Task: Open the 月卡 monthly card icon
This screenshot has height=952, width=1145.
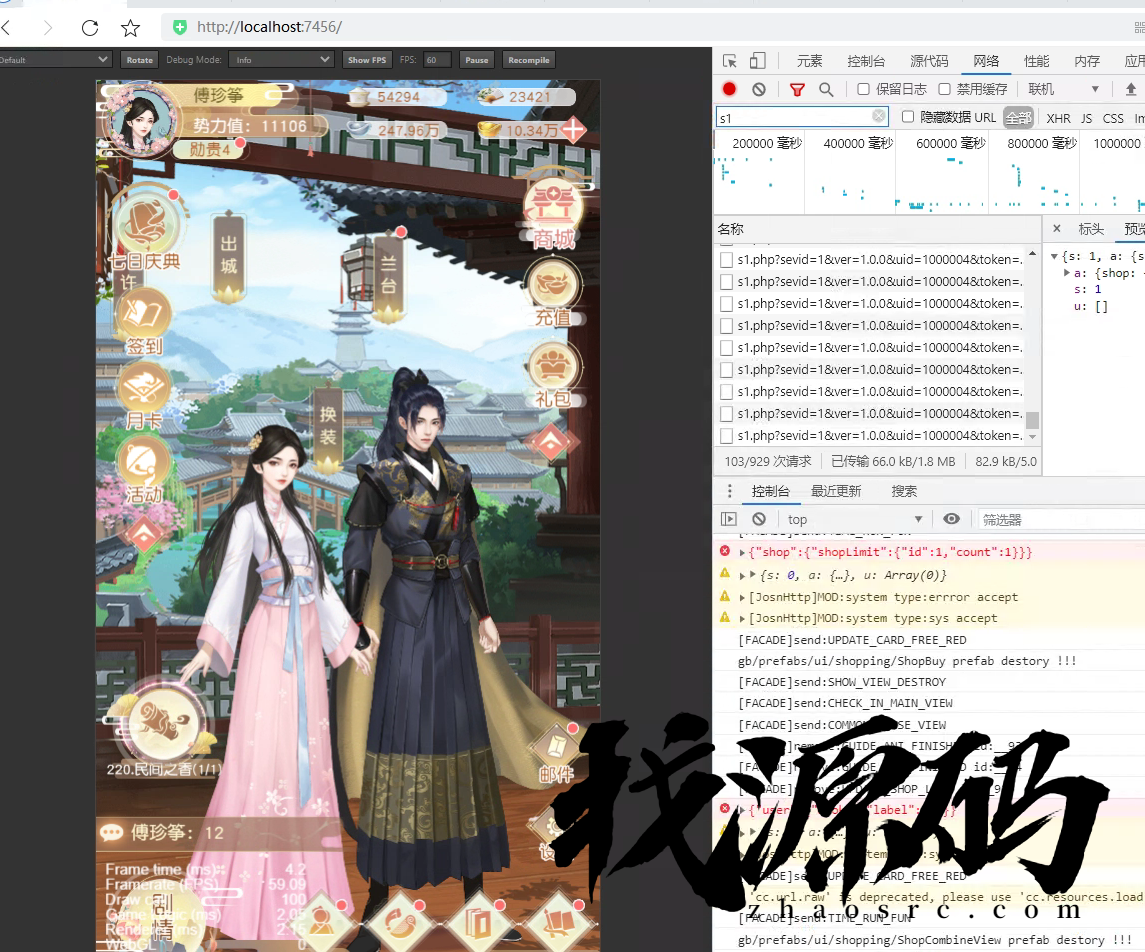Action: click(x=144, y=395)
